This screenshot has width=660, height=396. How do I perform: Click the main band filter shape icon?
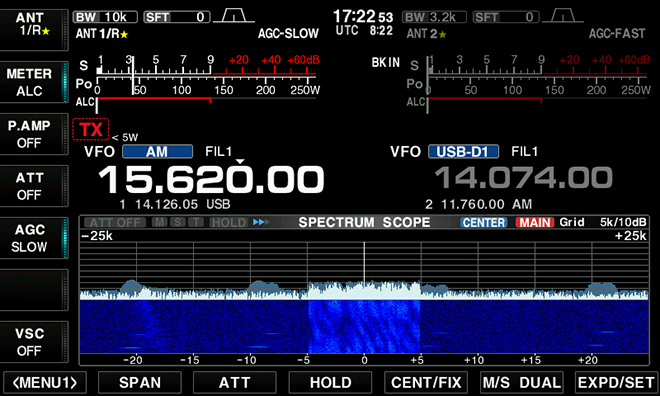[x=234, y=16]
